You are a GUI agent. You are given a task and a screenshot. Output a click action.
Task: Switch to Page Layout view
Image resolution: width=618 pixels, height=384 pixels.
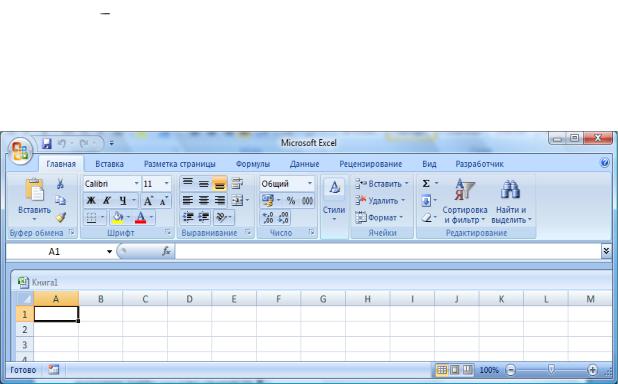click(x=455, y=370)
